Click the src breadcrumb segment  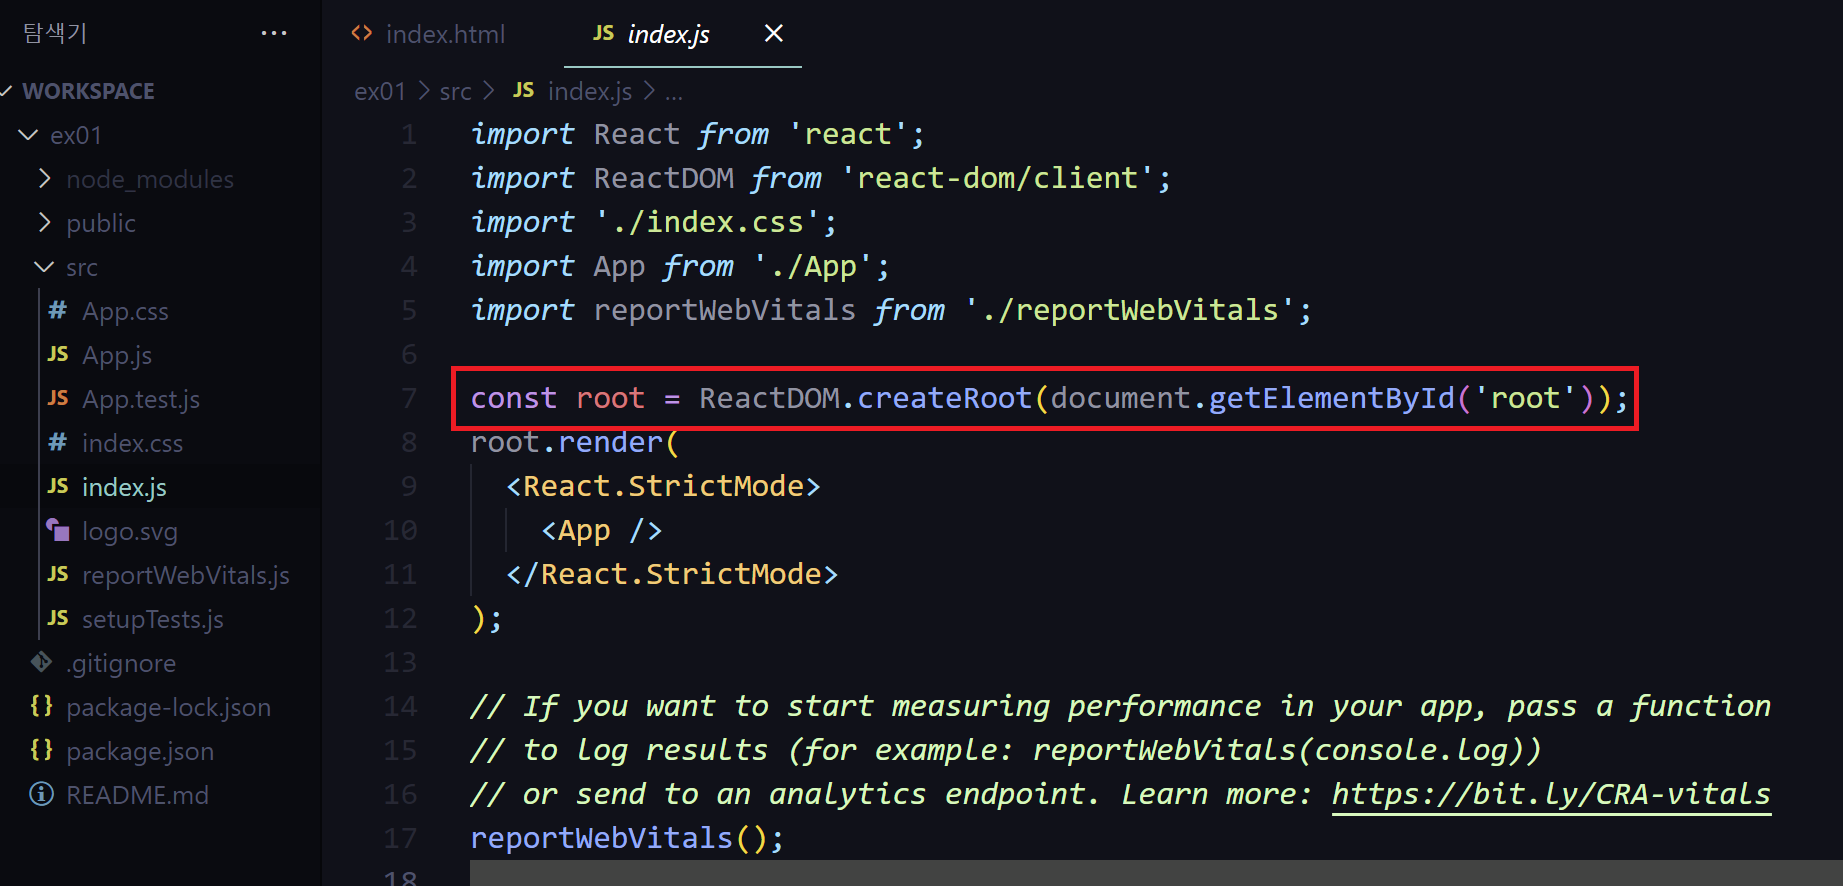(x=455, y=92)
